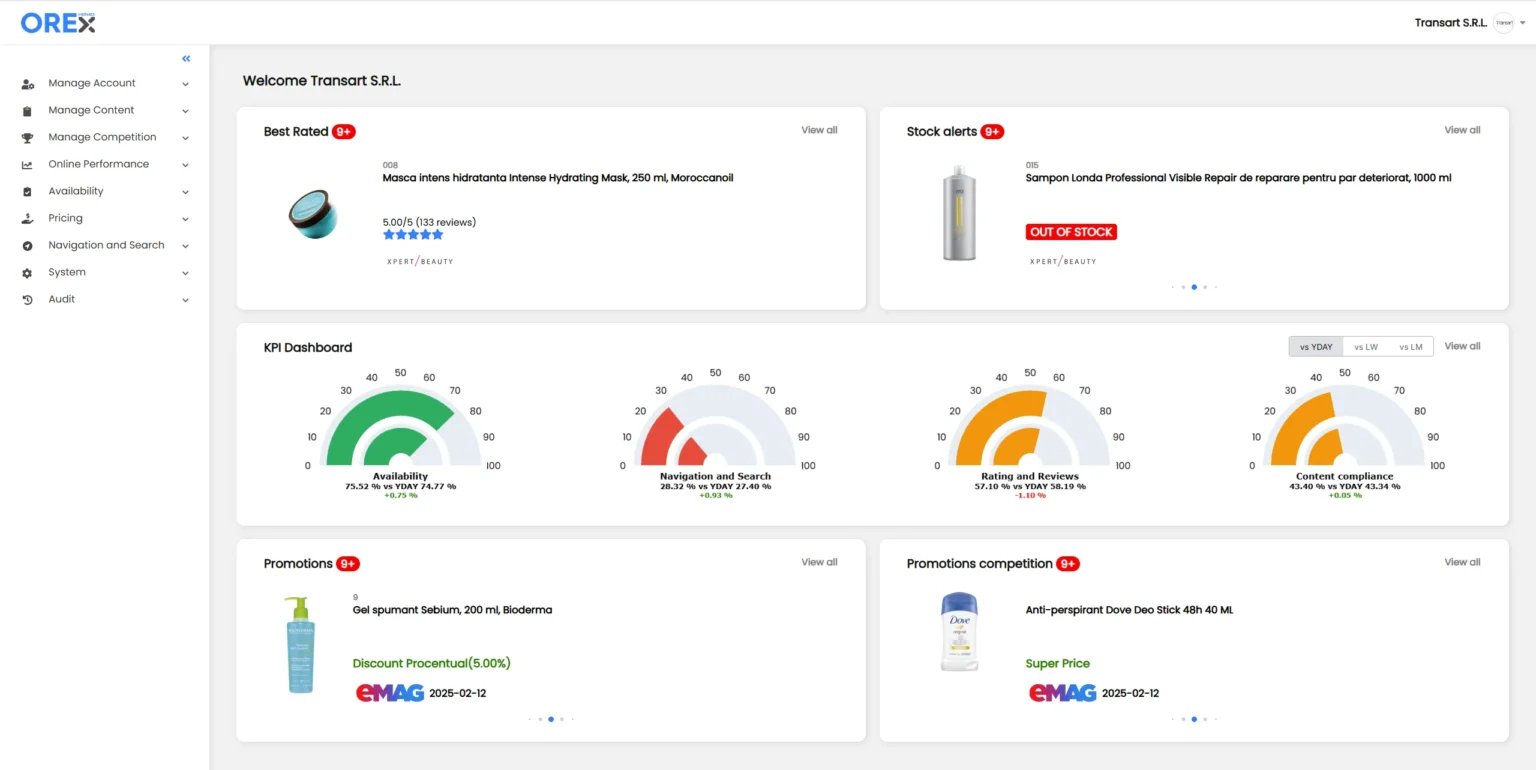The height and width of the screenshot is (770, 1536).
Task: Open the Manage Account person icon
Action: [27, 83]
